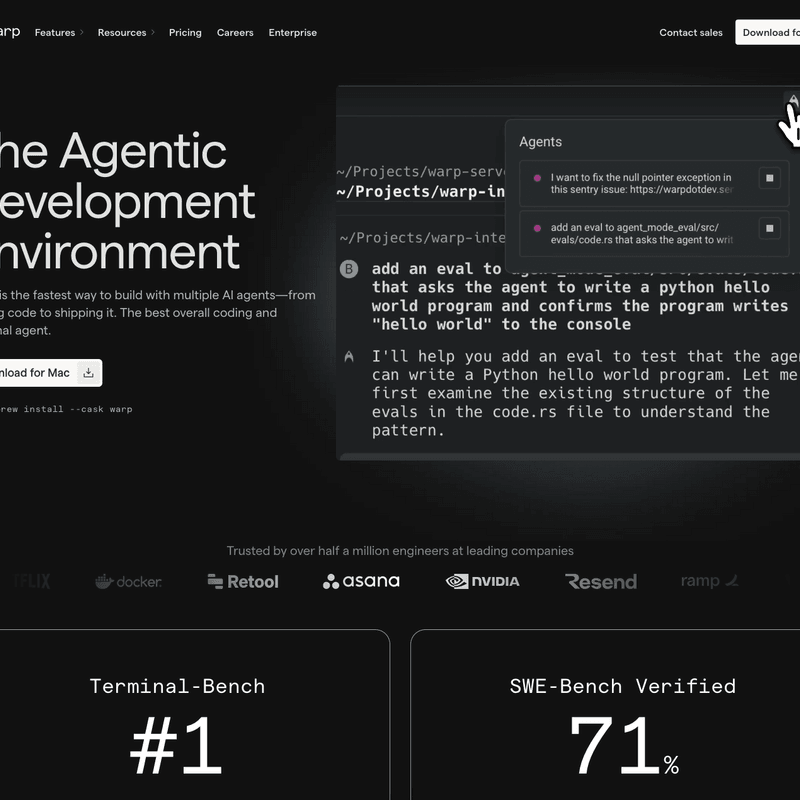The height and width of the screenshot is (800, 800).
Task: Click the Docker logo
Action: 129,581
